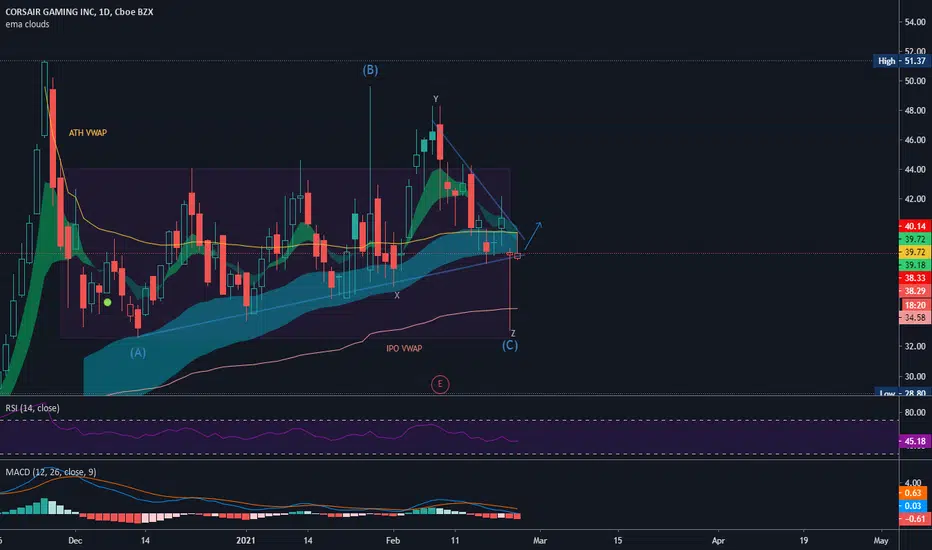This screenshot has width=932, height=550.
Task: Click the 'IPO VWAP' annotation
Action: coord(404,348)
